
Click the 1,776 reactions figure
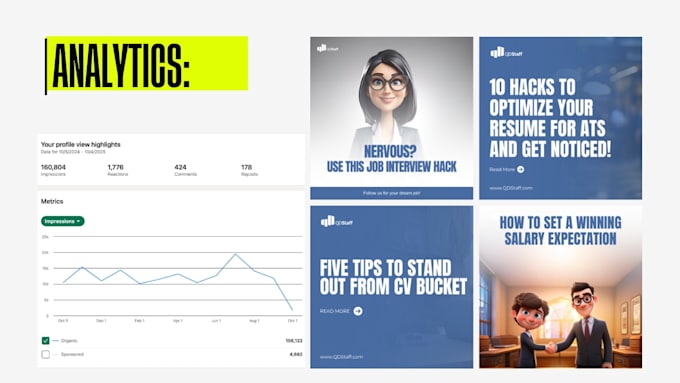[x=115, y=167]
